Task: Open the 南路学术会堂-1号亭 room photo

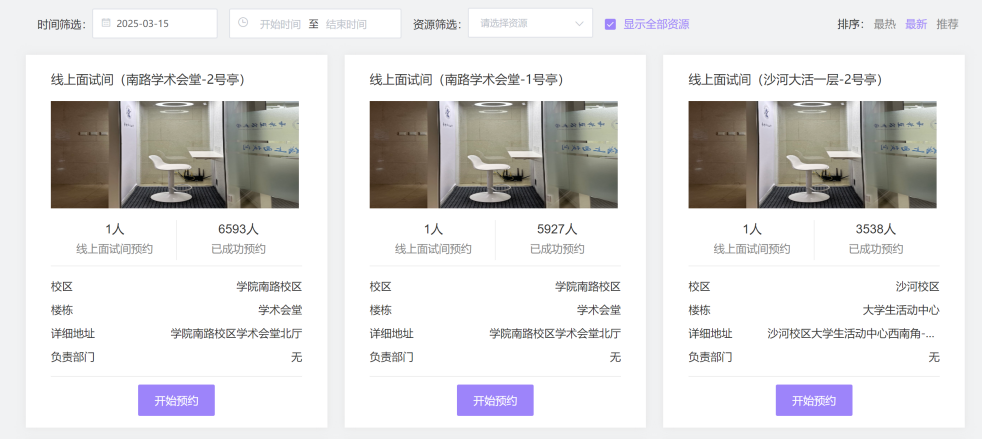Action: pyautogui.click(x=494, y=154)
